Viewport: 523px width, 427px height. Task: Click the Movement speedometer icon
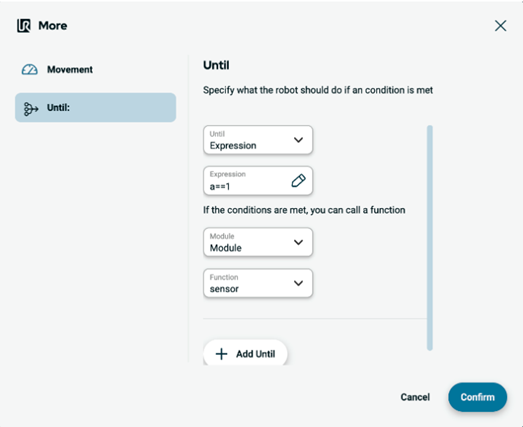(x=30, y=69)
